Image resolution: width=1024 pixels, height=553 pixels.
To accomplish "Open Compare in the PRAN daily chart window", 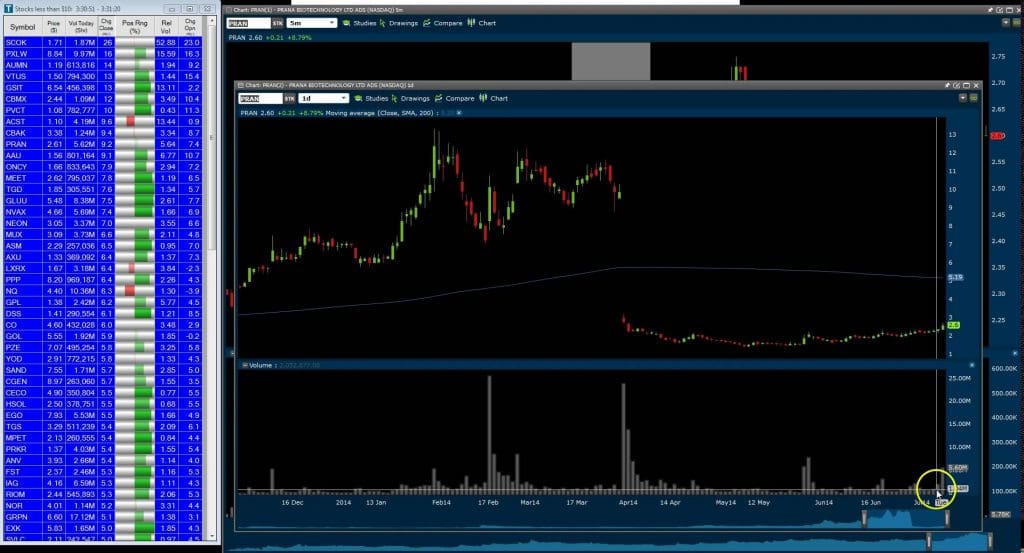I will tap(454, 99).
